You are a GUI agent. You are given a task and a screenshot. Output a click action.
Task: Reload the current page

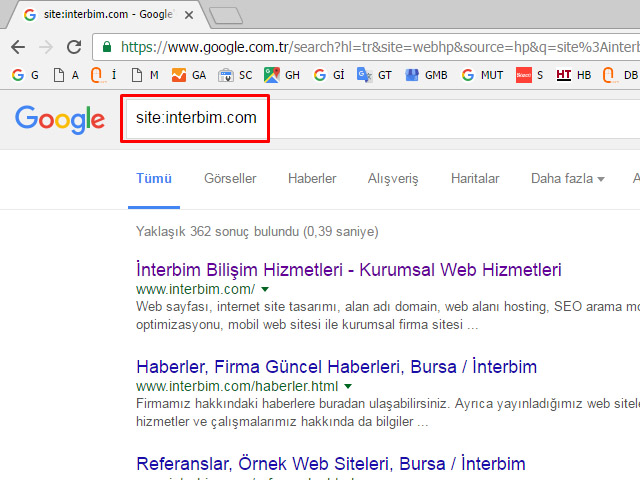click(x=74, y=47)
